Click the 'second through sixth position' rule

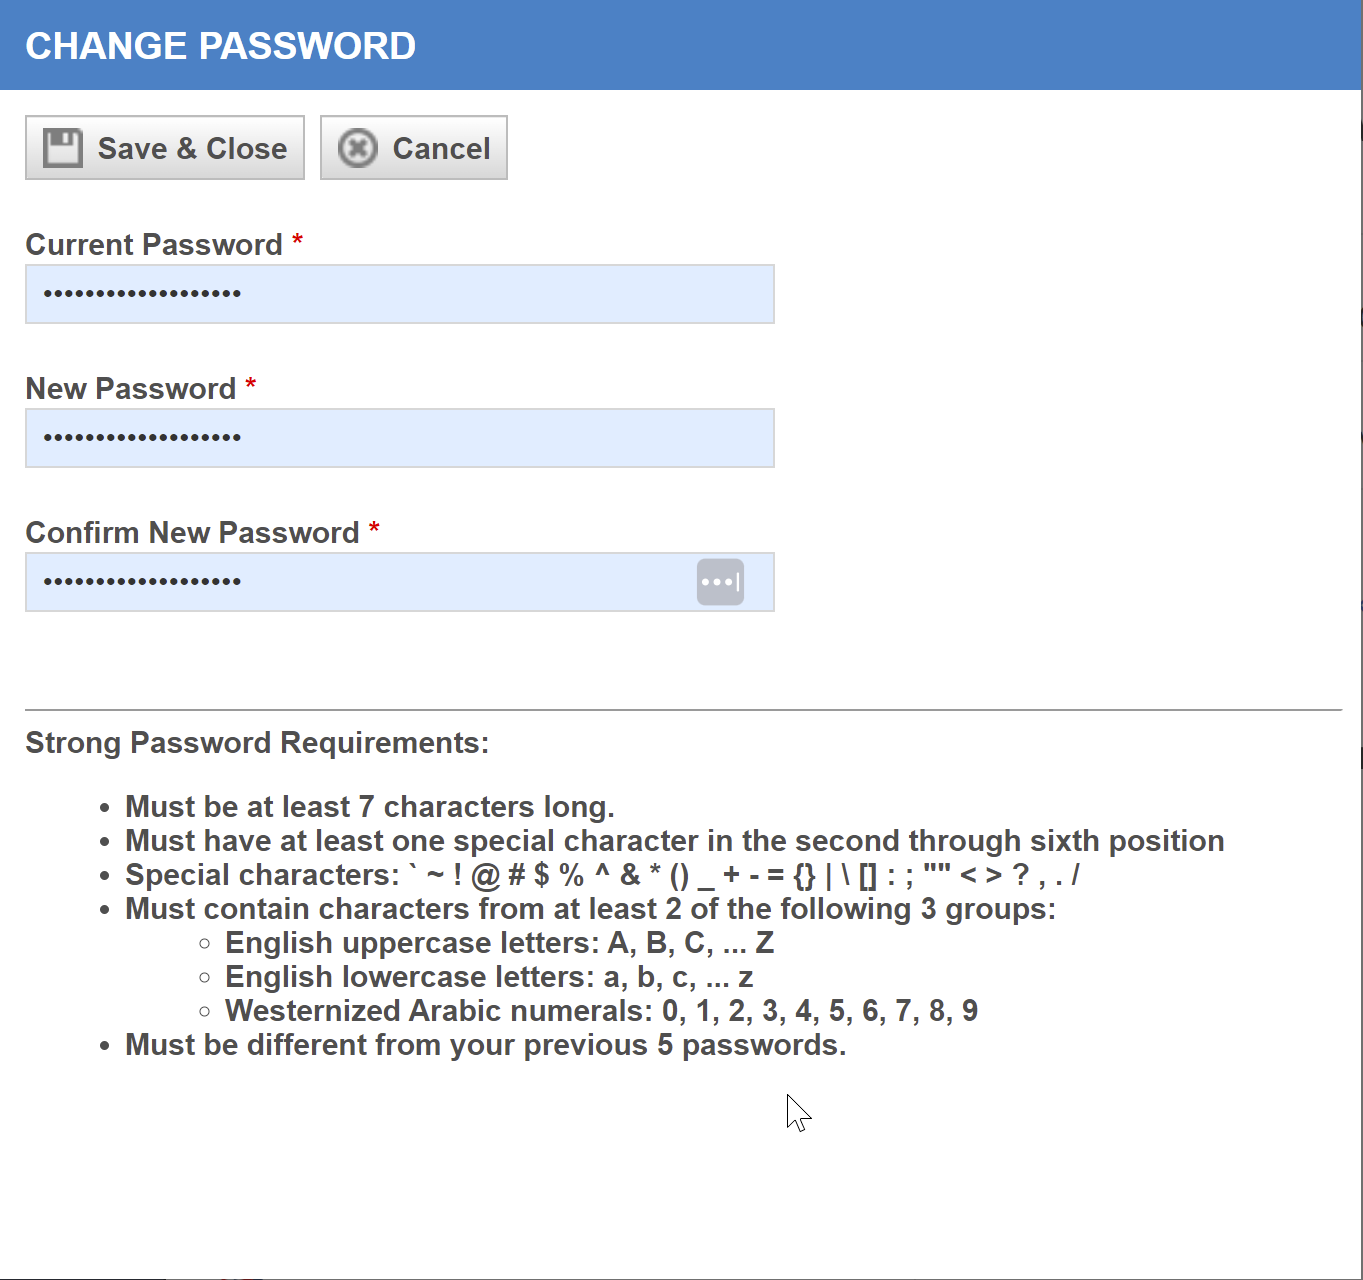pyautogui.click(x=674, y=841)
